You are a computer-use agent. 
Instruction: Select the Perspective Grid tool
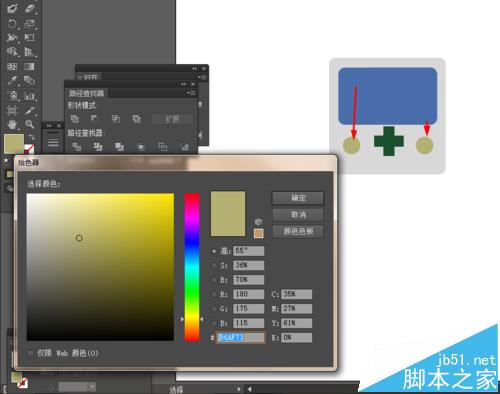[30, 52]
